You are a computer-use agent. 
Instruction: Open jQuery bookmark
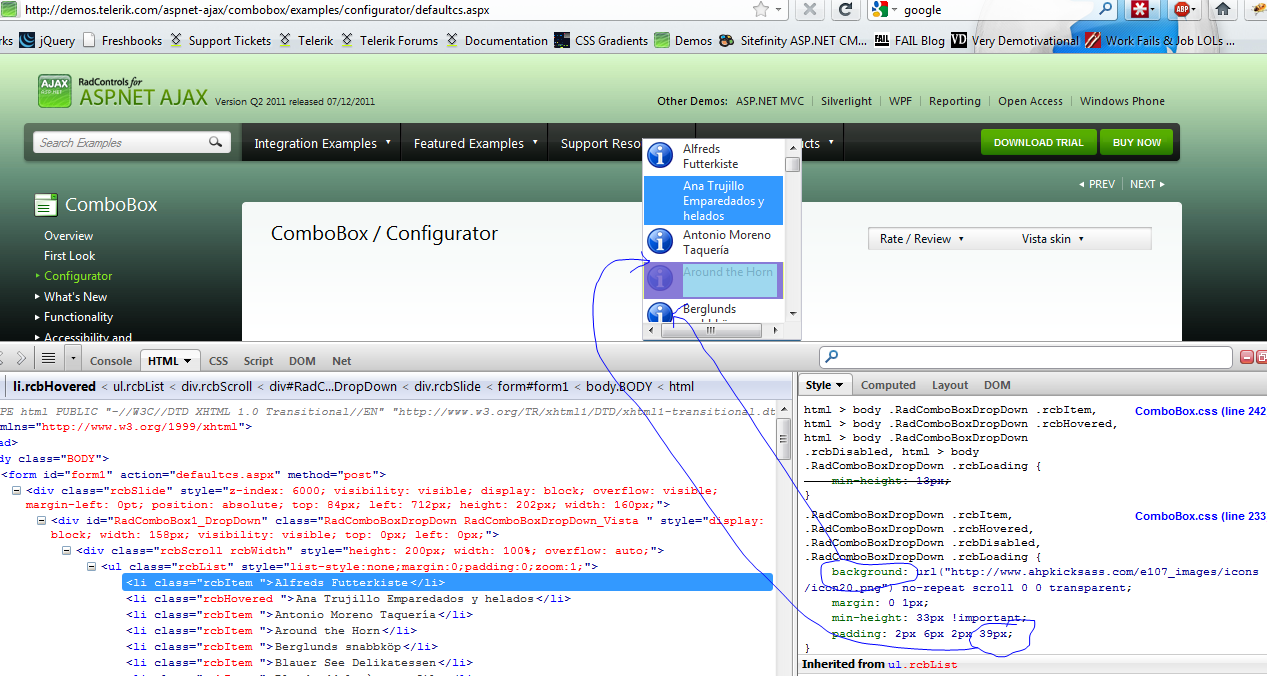[47, 40]
